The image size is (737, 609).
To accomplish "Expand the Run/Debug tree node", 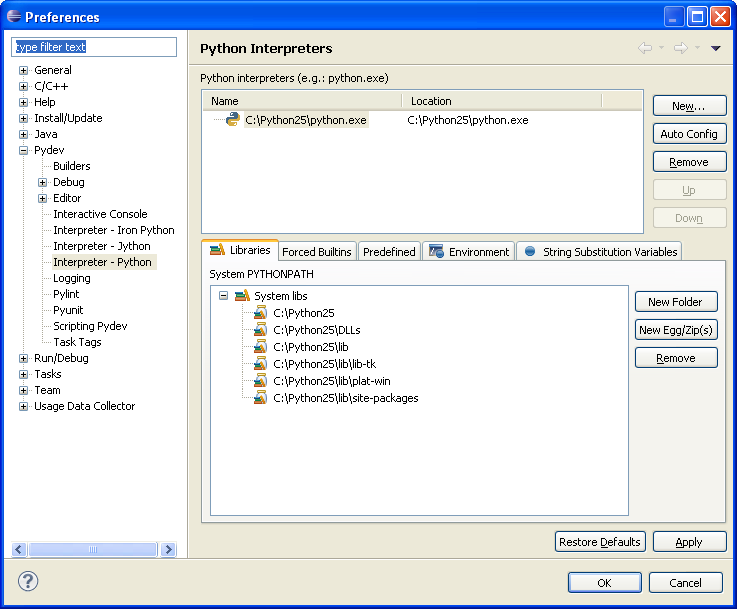I will (x=23, y=359).
